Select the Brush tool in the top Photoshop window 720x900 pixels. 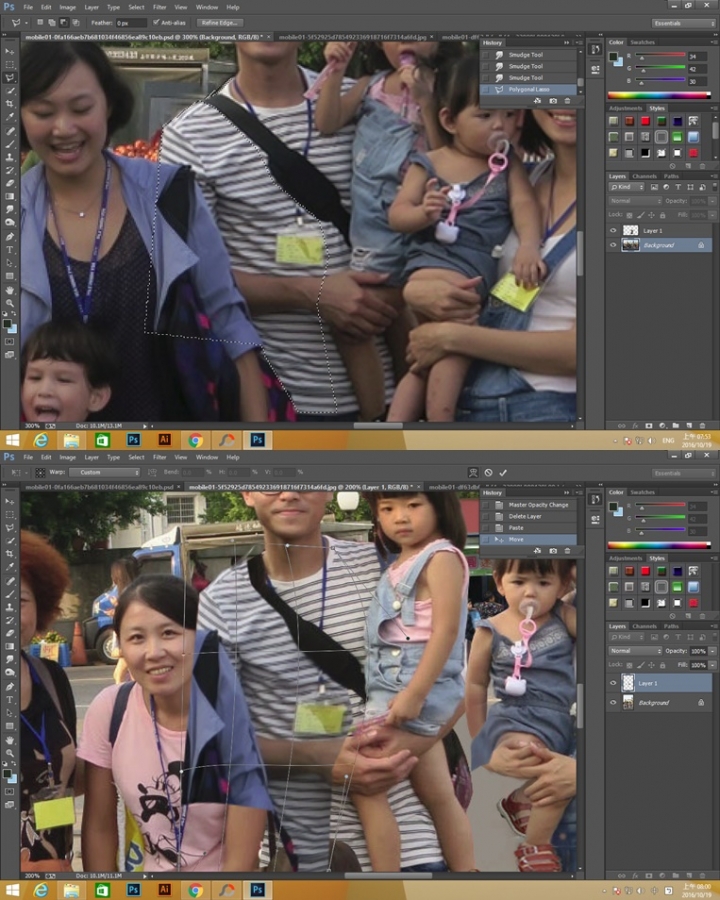(10, 143)
